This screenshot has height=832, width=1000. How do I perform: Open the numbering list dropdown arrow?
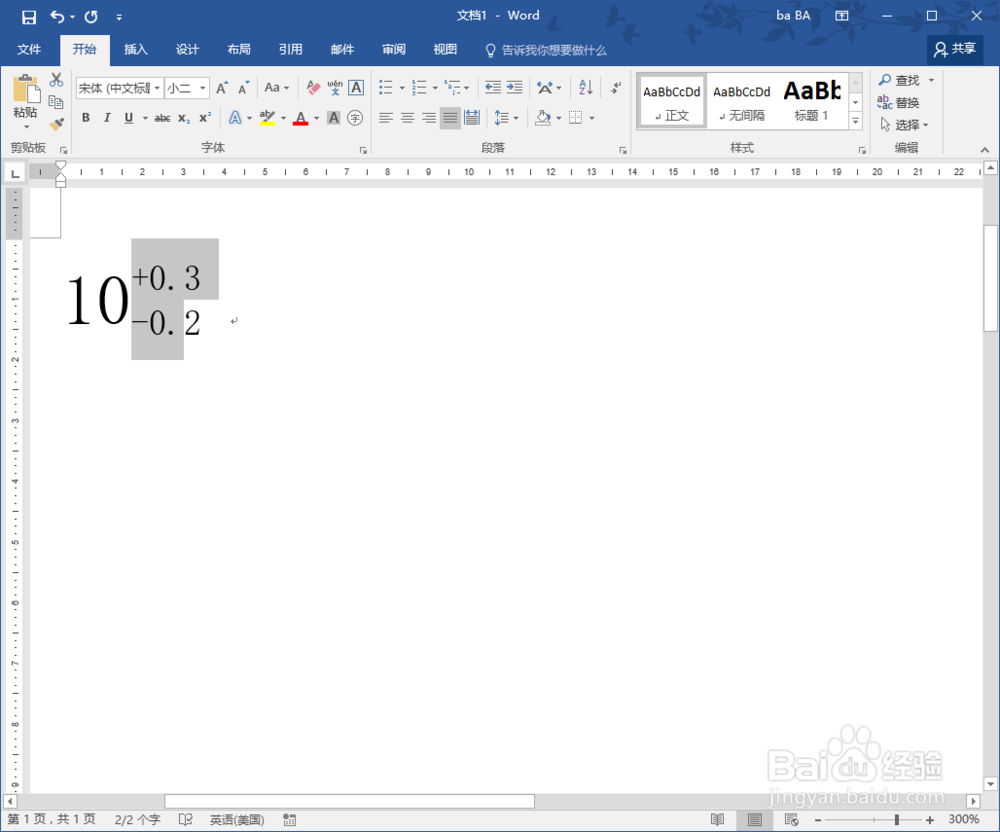(x=436, y=88)
